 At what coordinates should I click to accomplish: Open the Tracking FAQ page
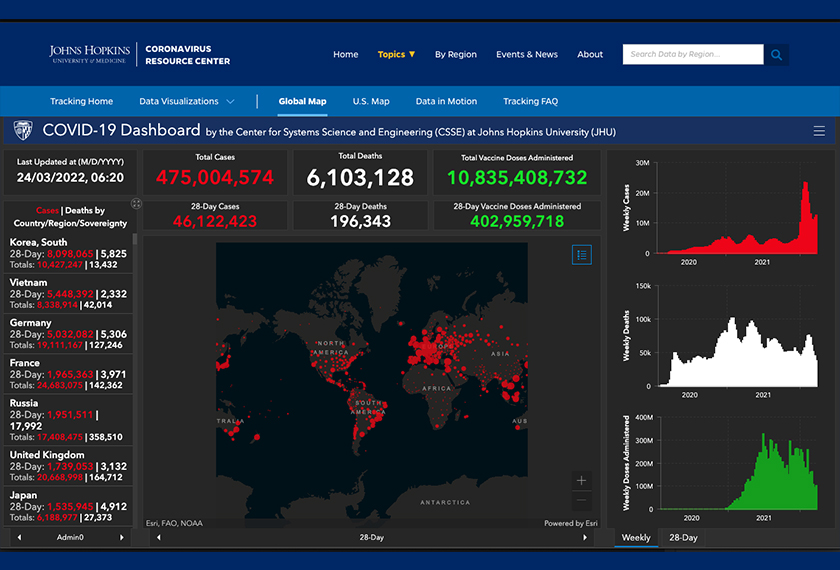click(530, 101)
